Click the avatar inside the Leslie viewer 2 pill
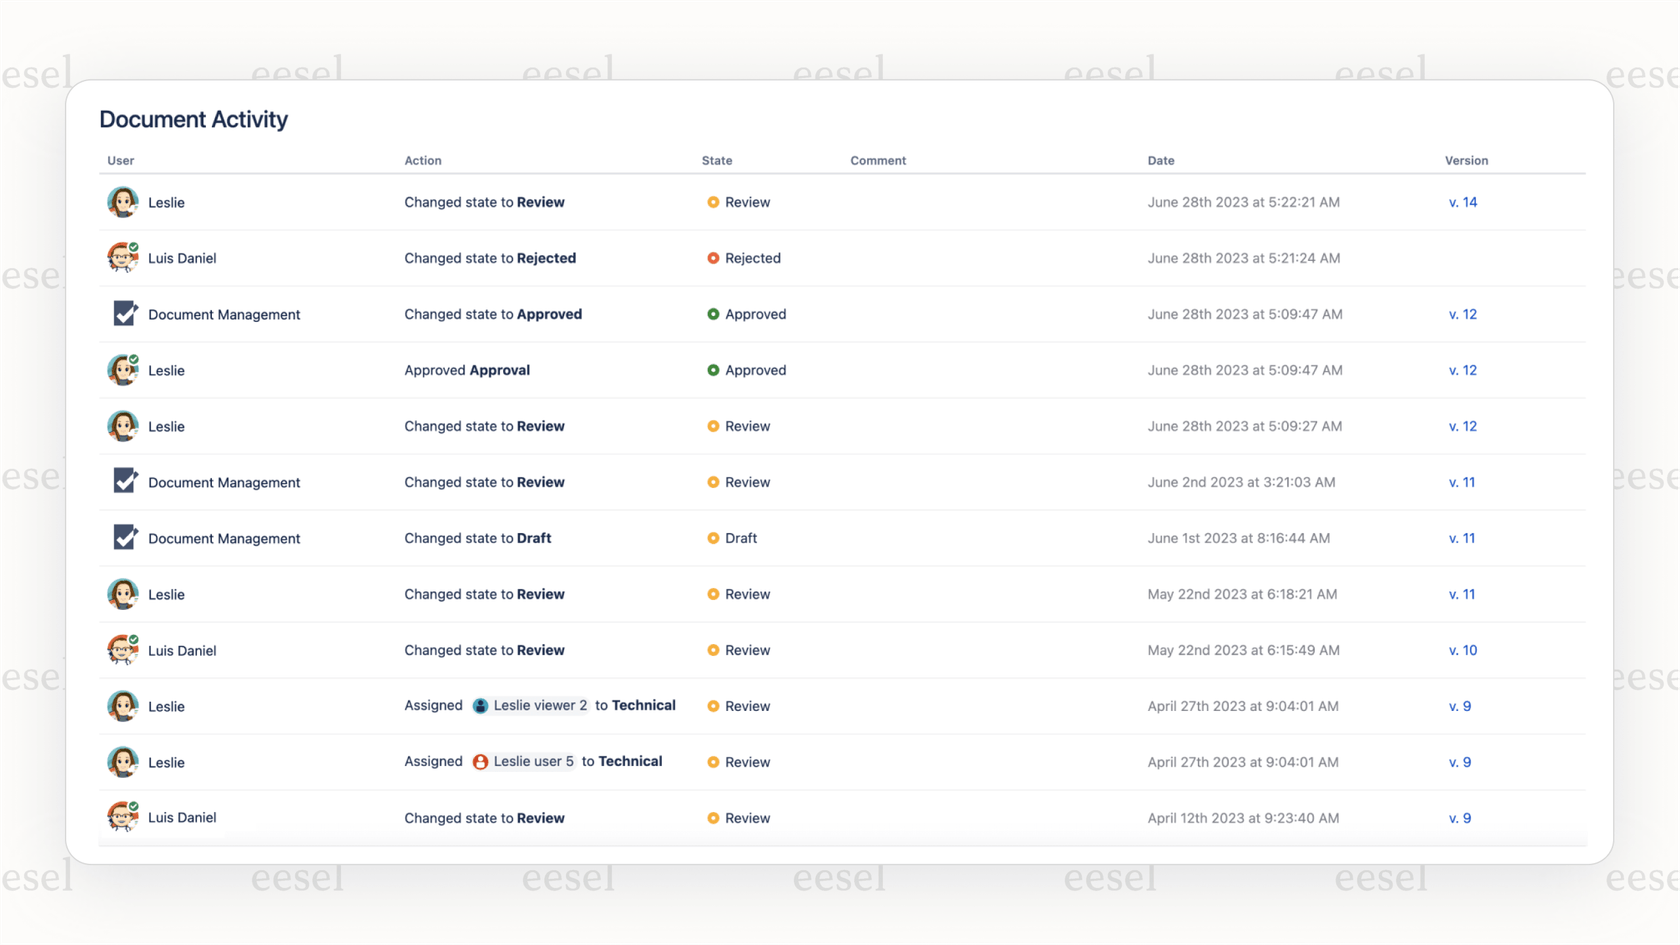The image size is (1680, 945). point(480,705)
